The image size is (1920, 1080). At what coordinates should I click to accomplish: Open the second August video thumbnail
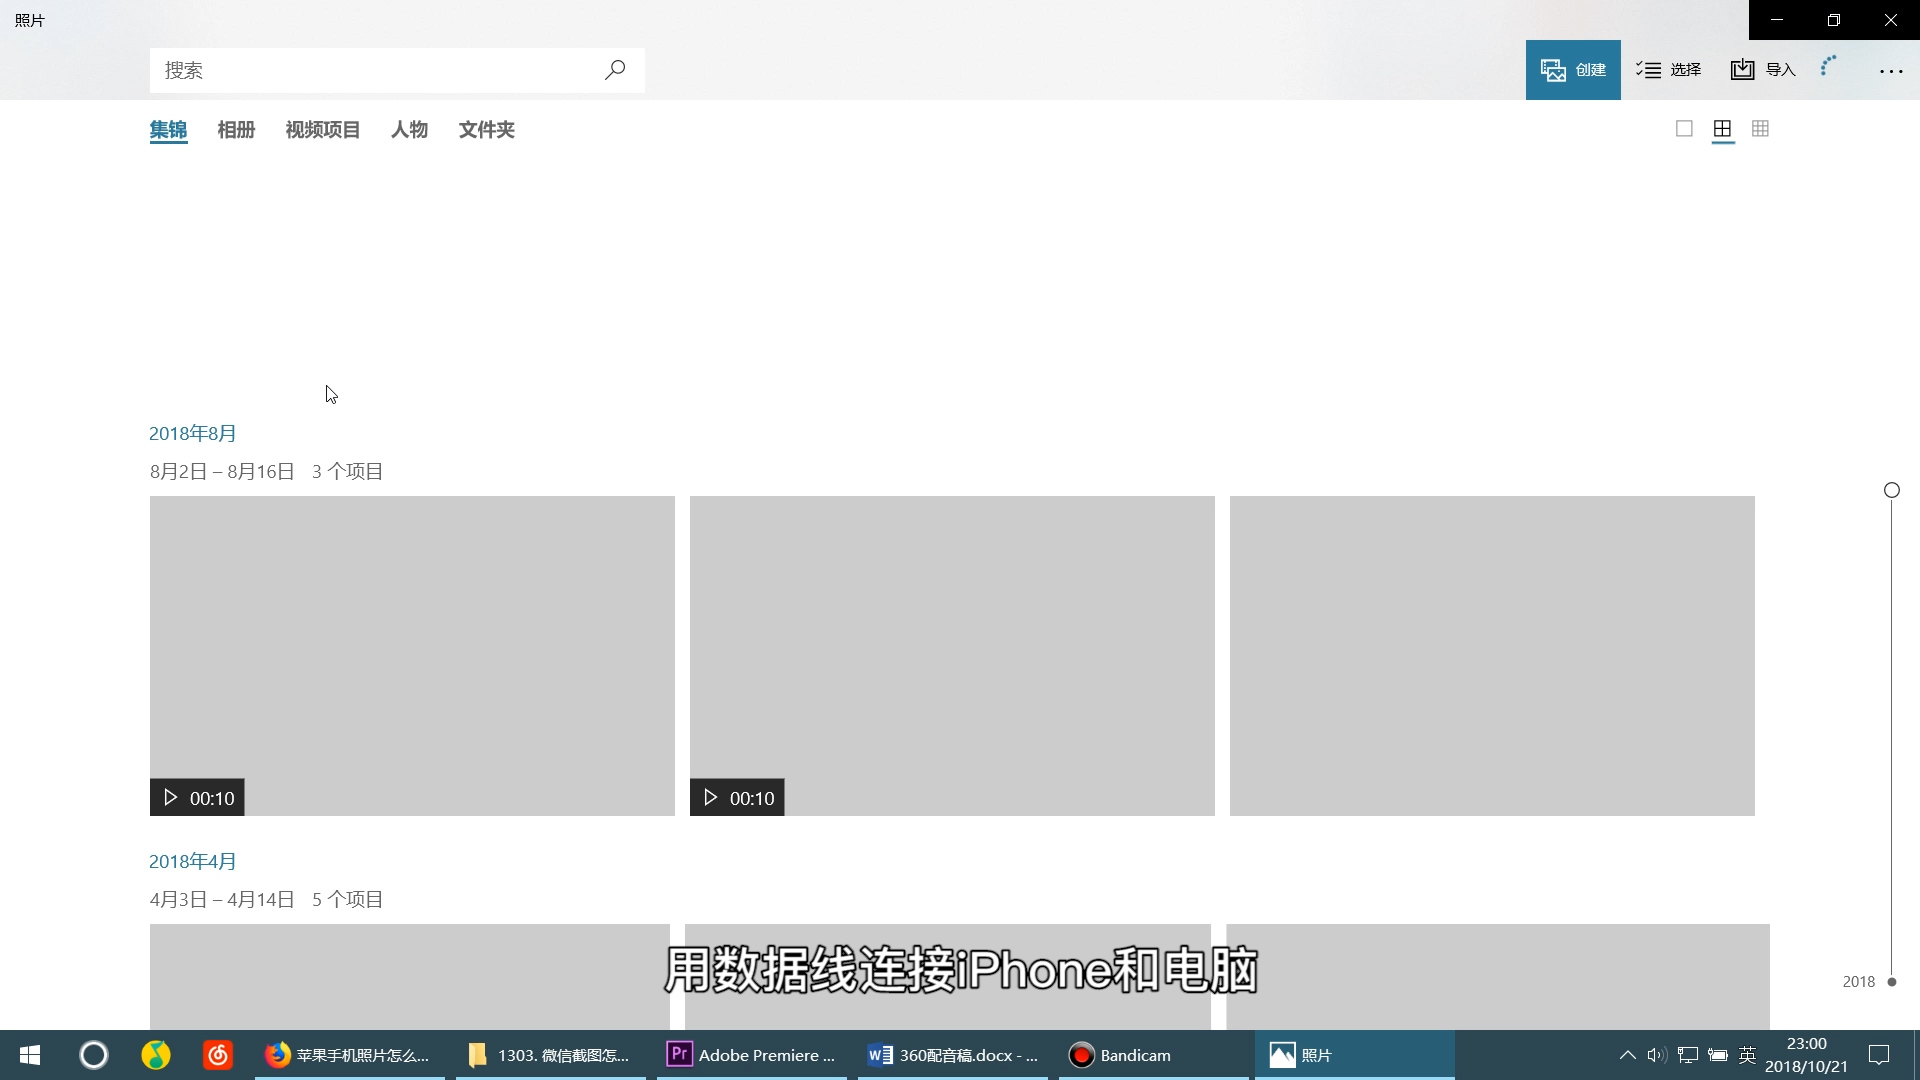[x=952, y=656]
